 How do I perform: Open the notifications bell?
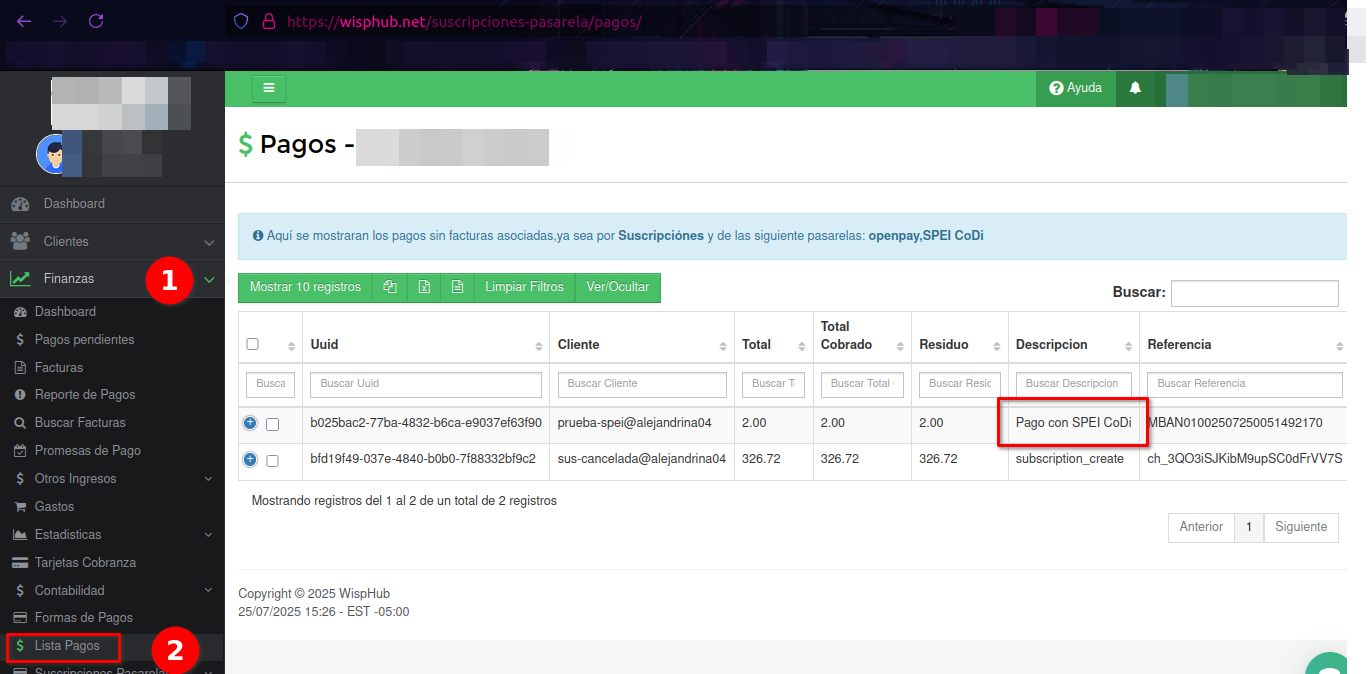(x=1135, y=88)
